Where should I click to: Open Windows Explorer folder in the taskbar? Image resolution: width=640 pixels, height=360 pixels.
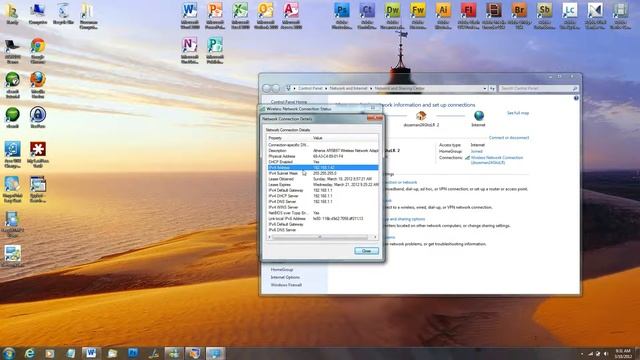(x=112, y=353)
